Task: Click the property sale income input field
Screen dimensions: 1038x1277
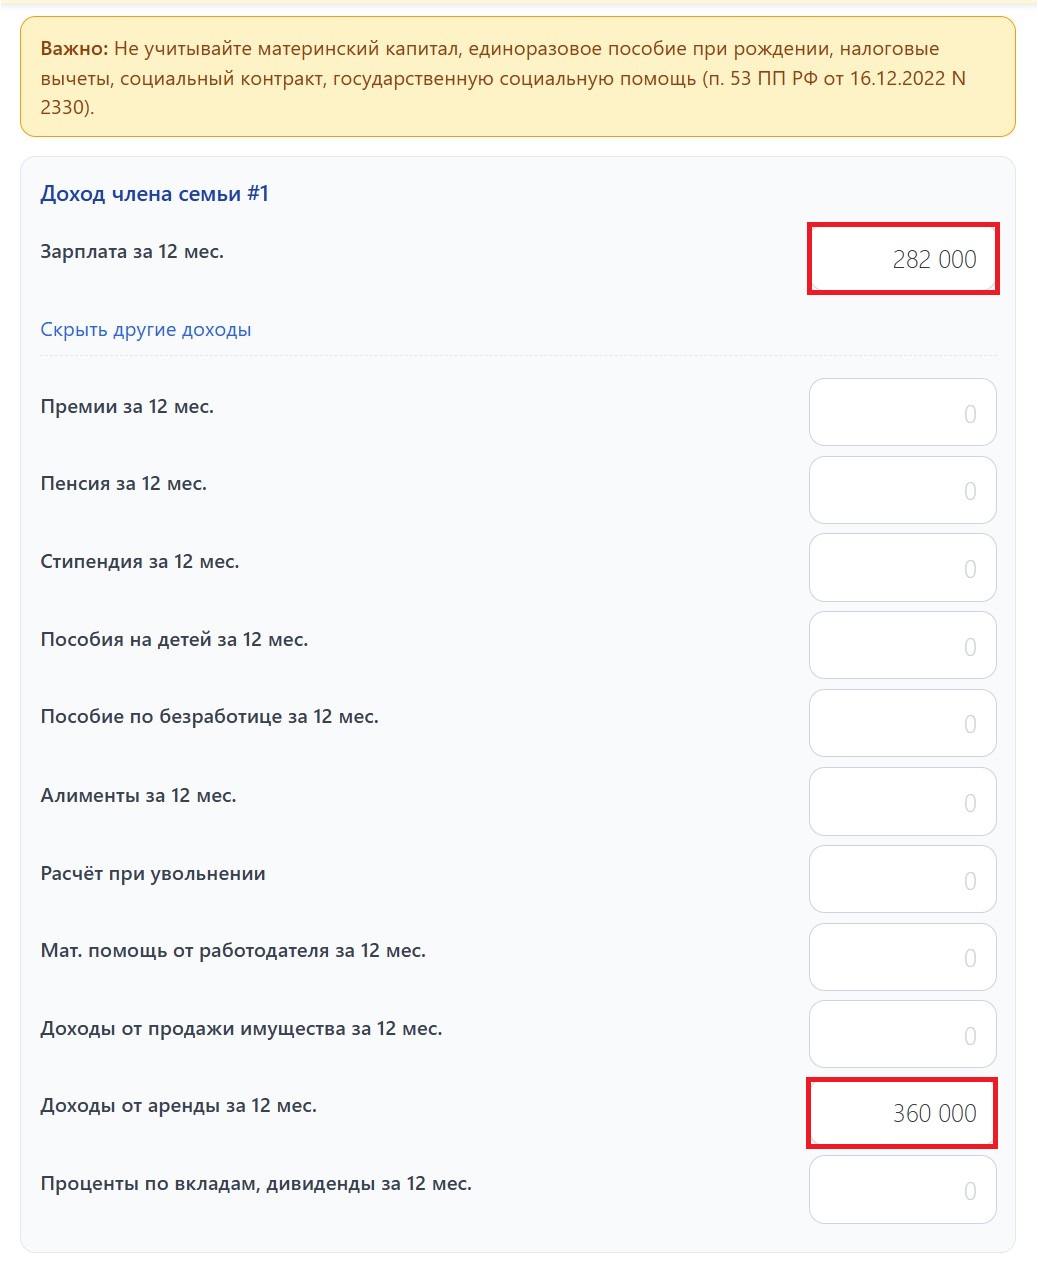Action: pos(902,1035)
